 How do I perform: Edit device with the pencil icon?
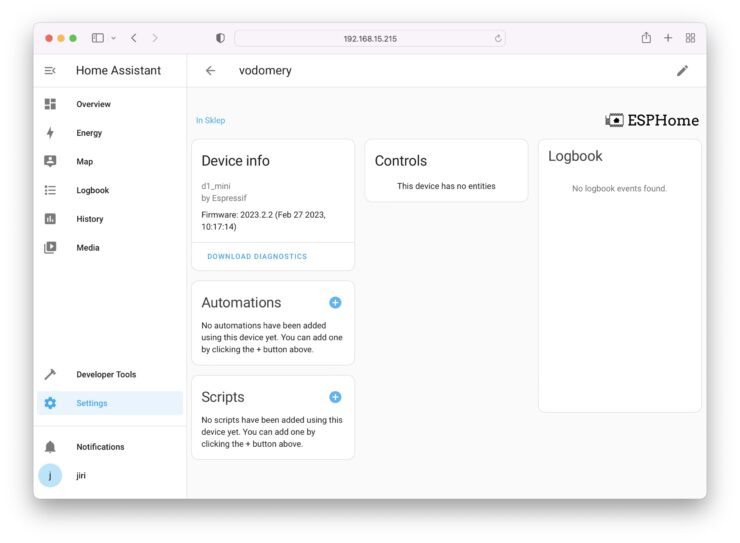(x=682, y=71)
